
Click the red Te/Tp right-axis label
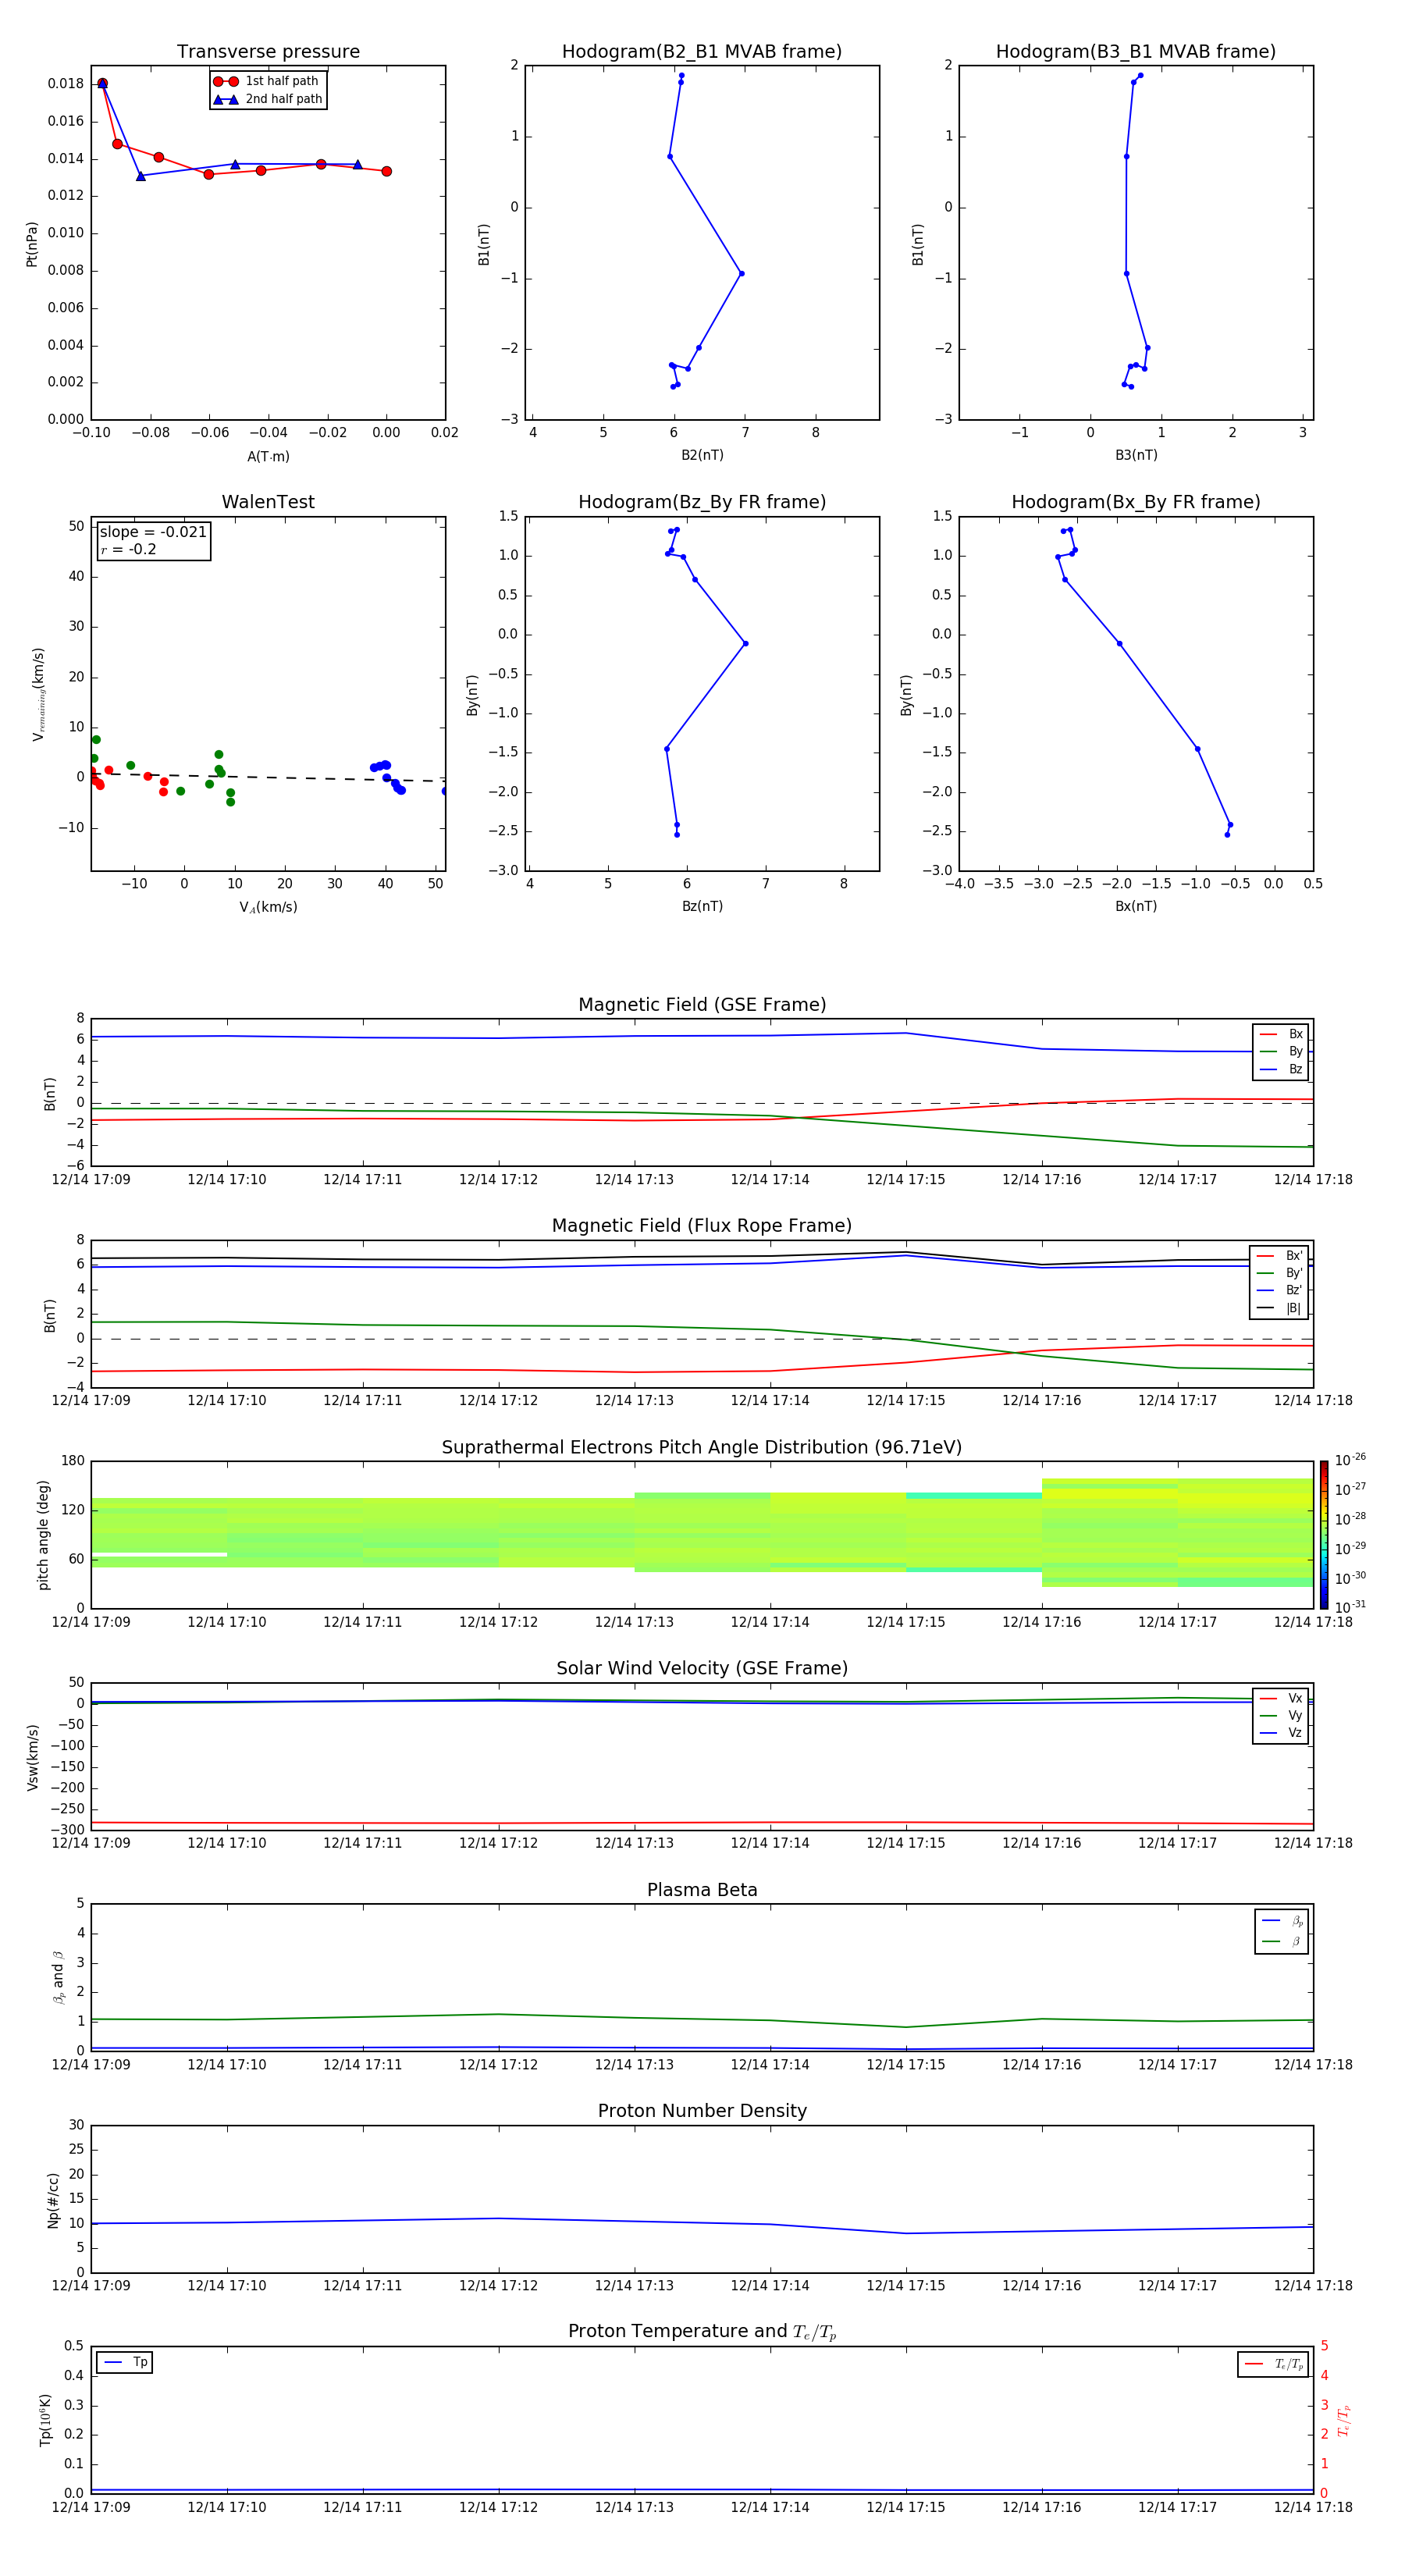click(1344, 2420)
